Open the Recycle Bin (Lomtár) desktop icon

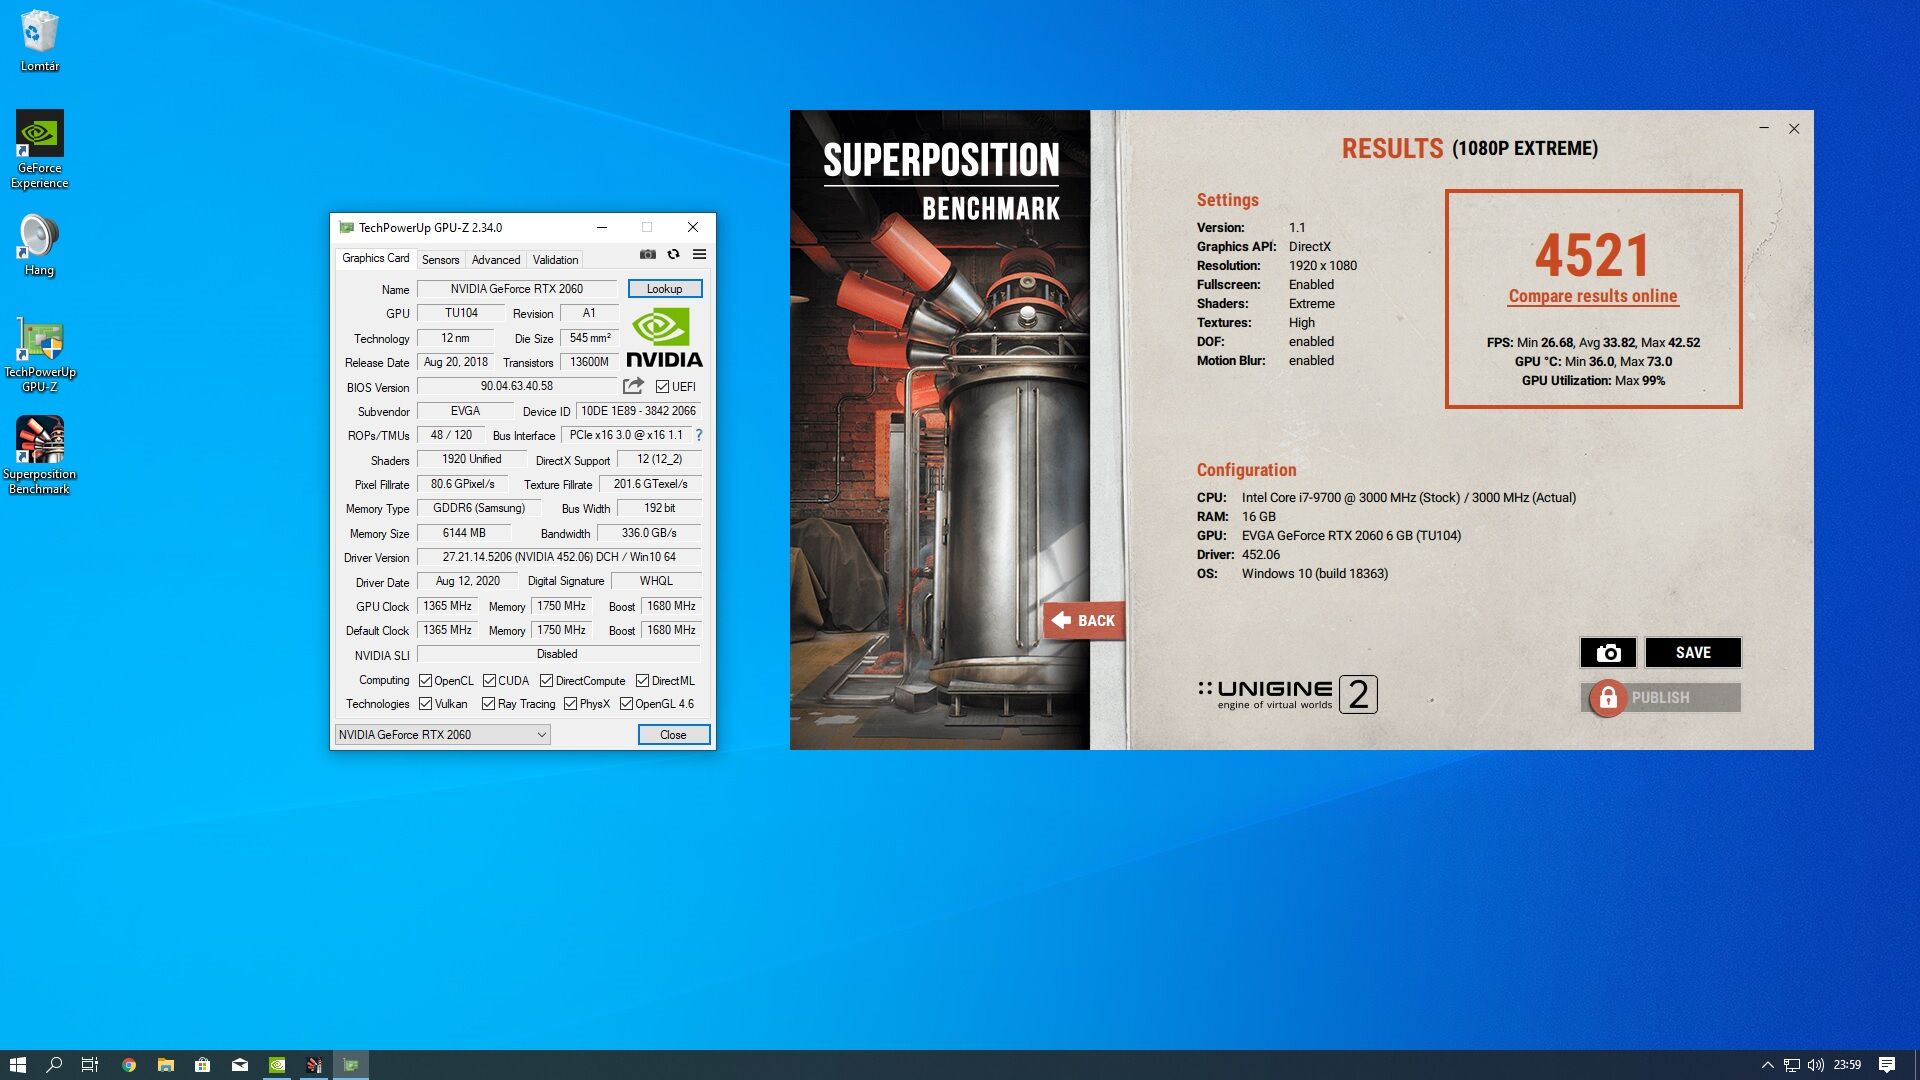tap(39, 40)
